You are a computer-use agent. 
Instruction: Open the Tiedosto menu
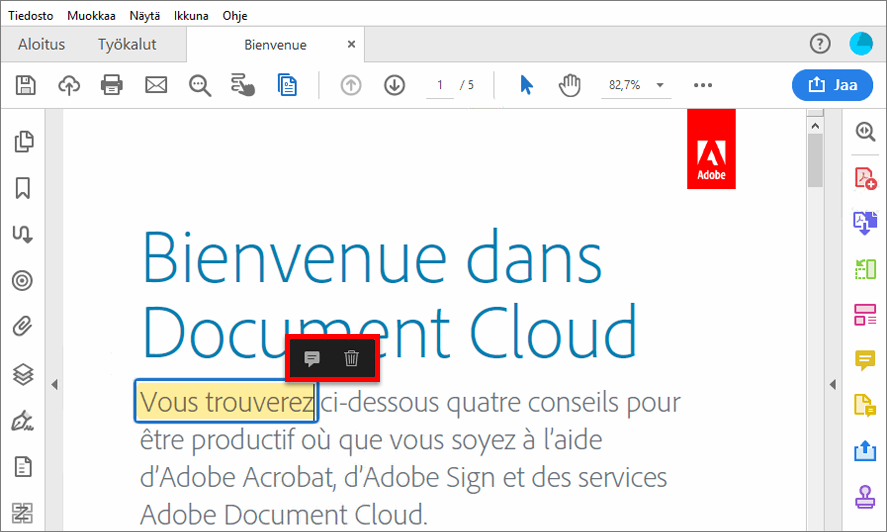[x=31, y=16]
